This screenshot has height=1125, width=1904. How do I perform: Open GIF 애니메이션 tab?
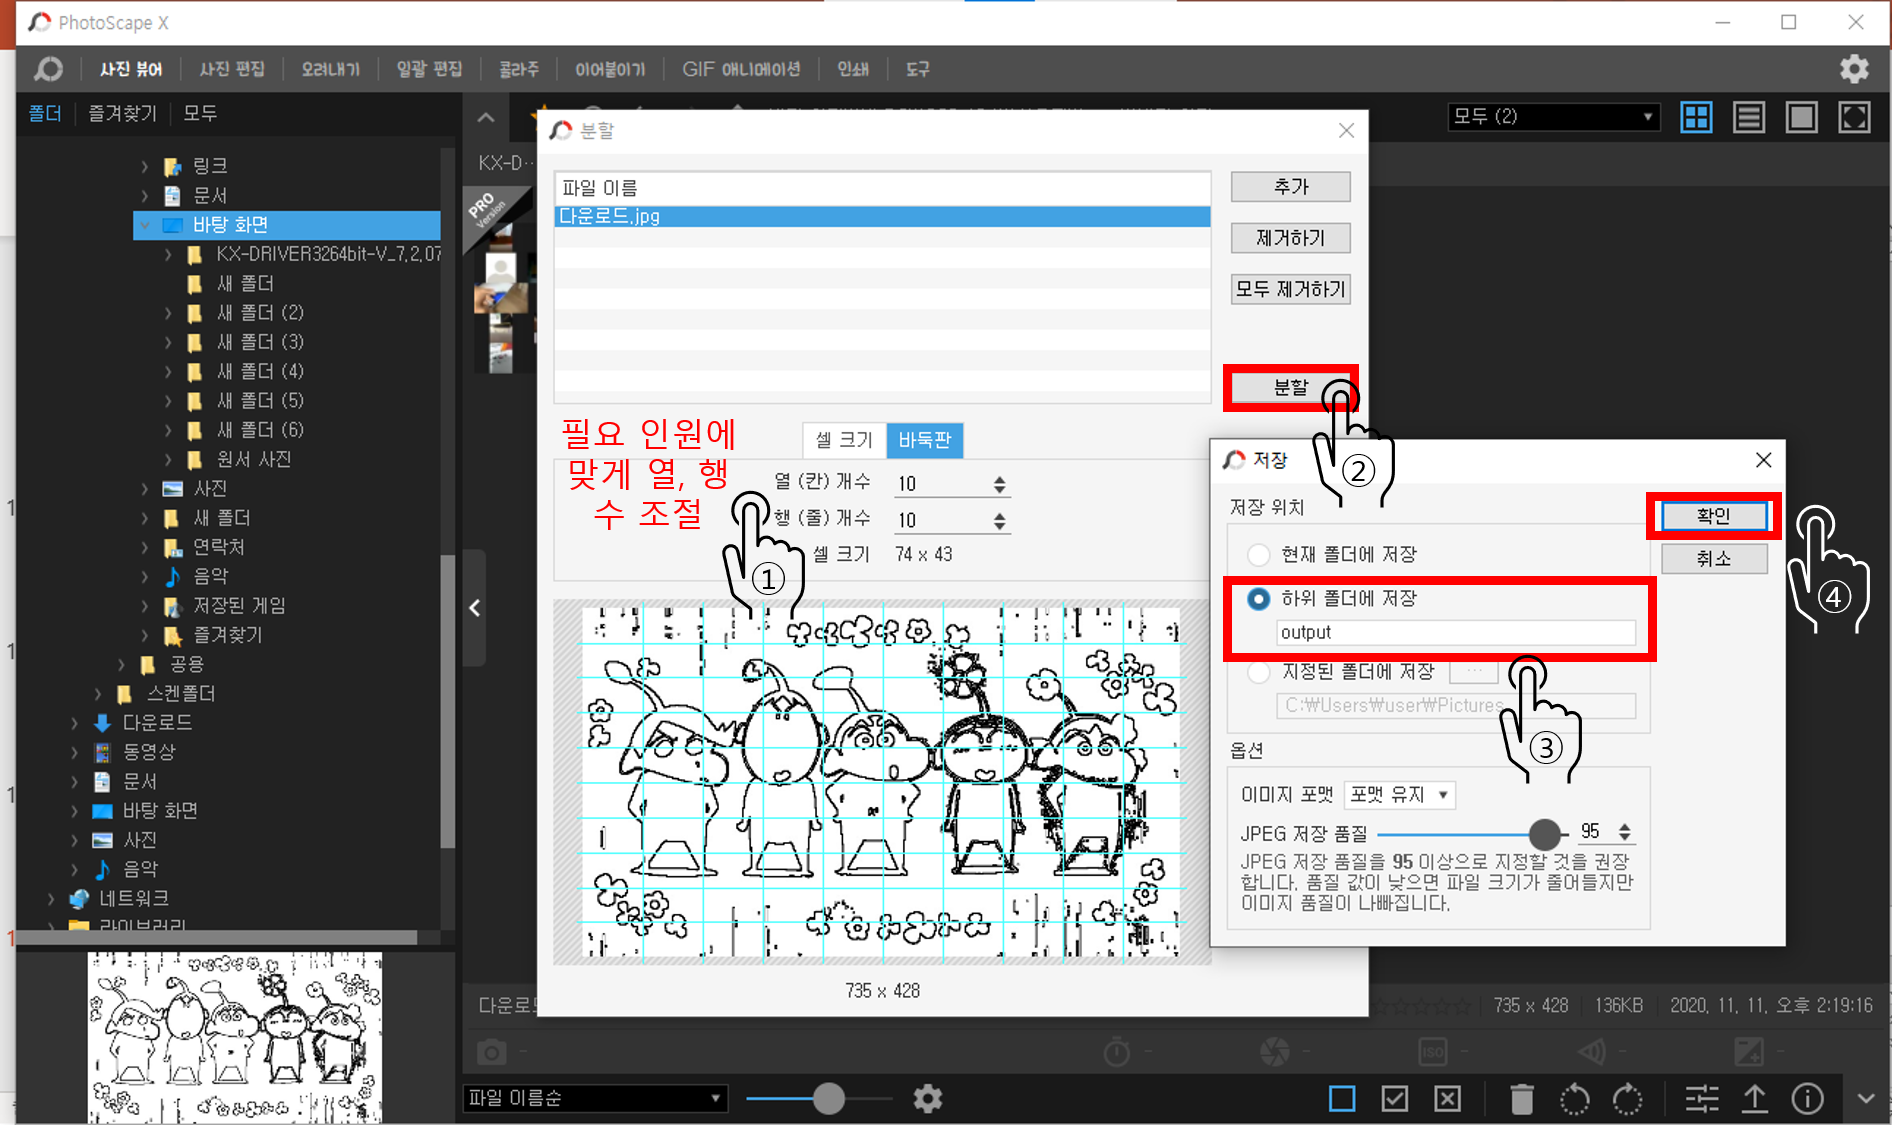741,69
